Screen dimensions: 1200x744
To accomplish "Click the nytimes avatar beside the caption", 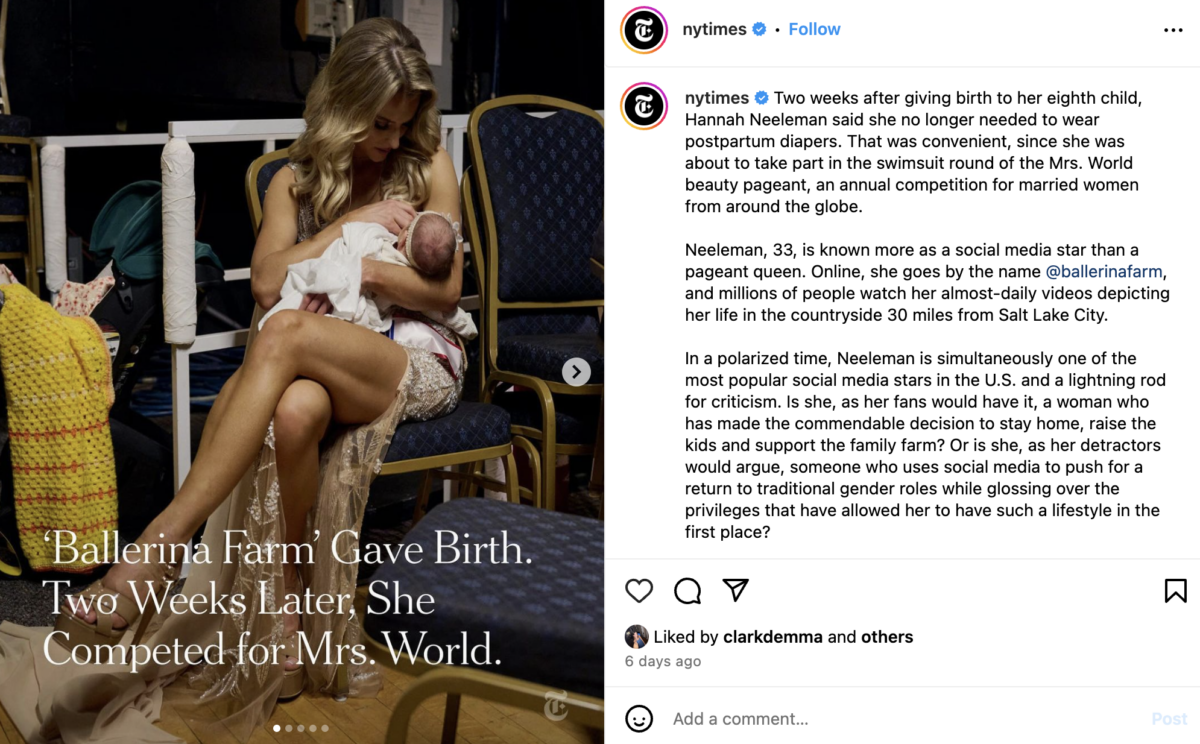I will point(644,106).
